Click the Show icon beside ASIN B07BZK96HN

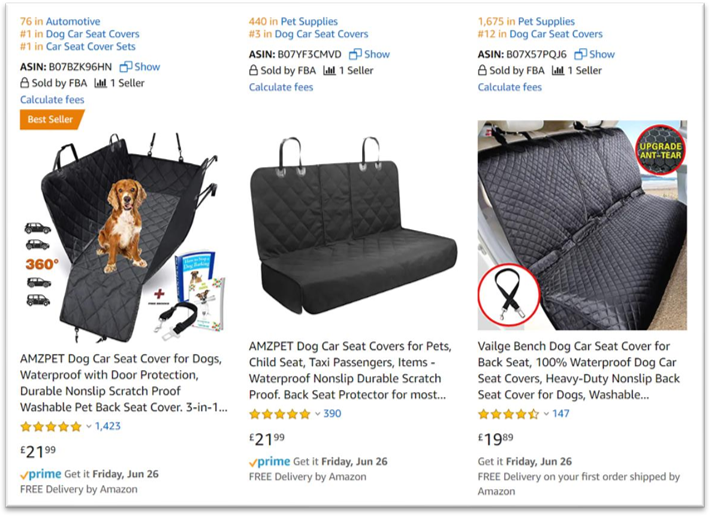click(x=125, y=67)
